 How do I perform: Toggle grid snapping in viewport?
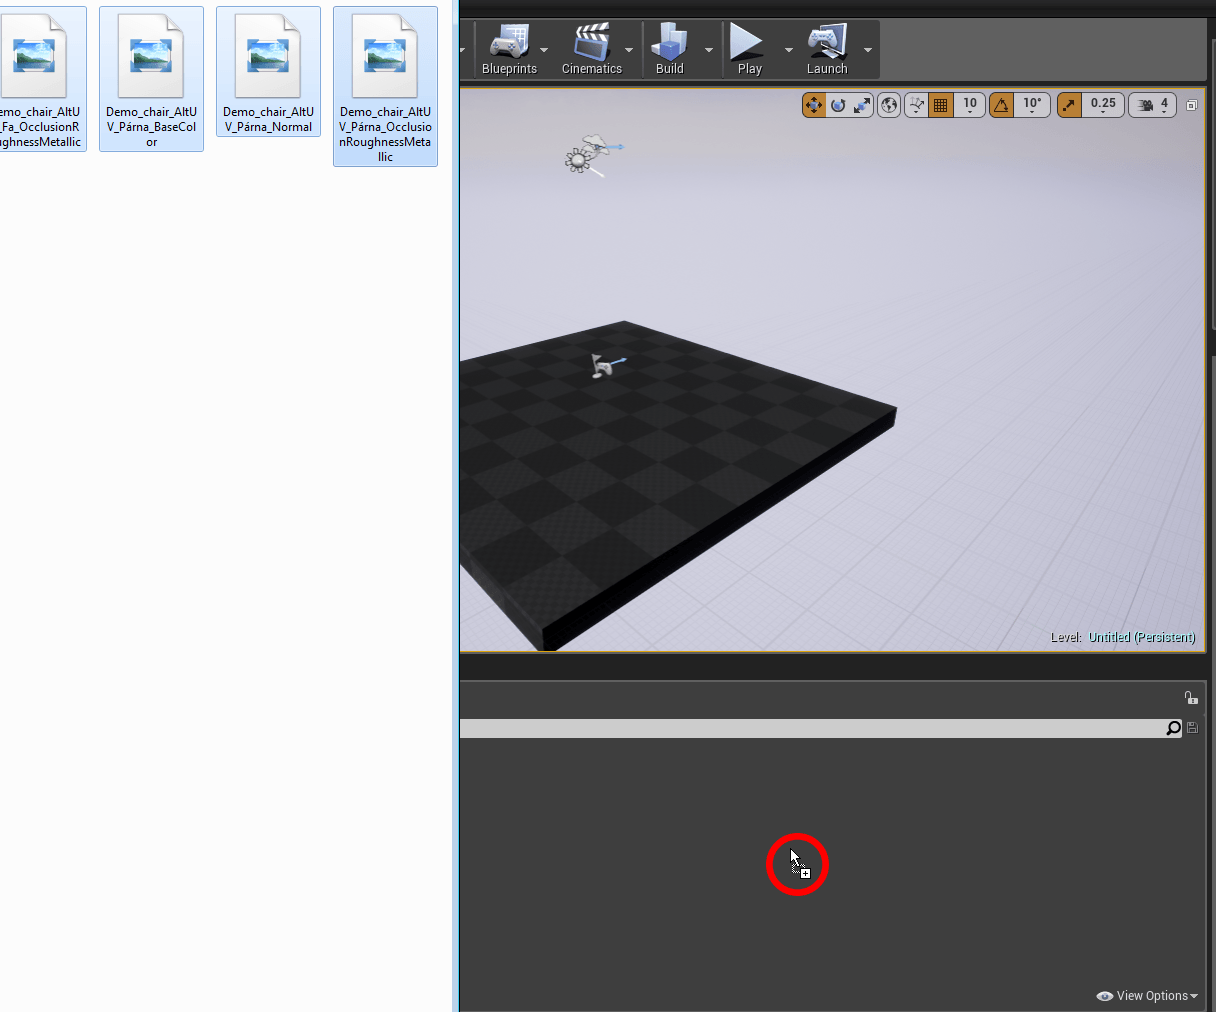pyautogui.click(x=941, y=105)
